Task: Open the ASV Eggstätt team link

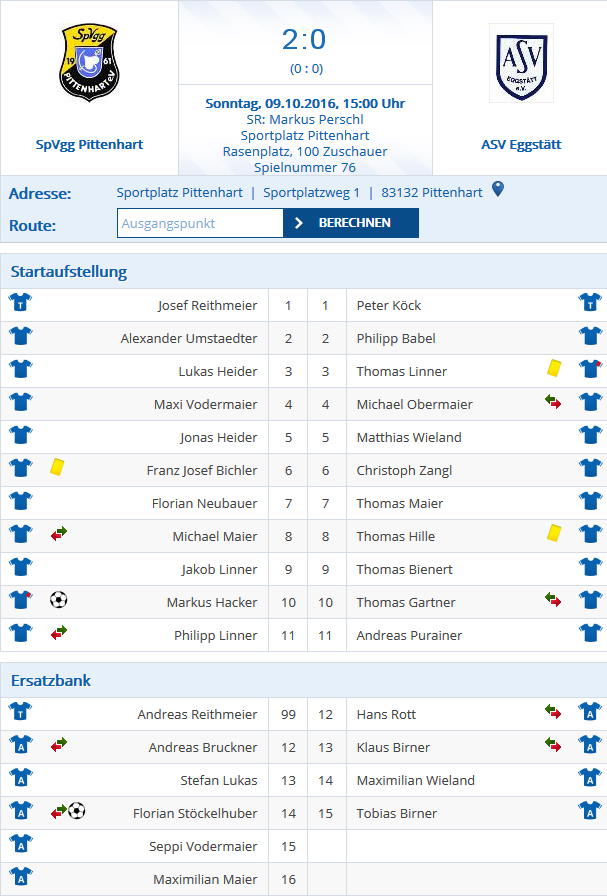Action: [521, 145]
